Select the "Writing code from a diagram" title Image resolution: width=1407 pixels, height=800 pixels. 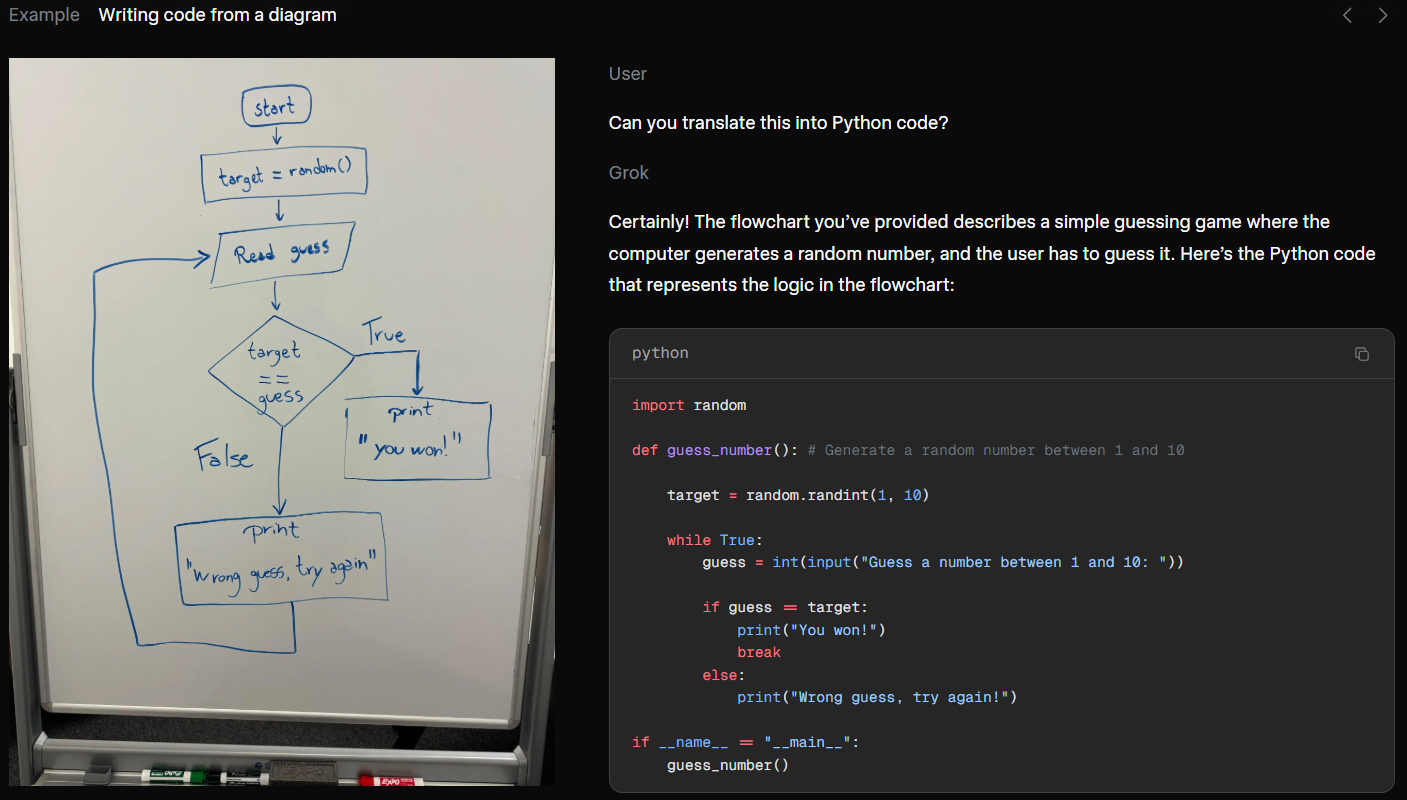coord(217,15)
